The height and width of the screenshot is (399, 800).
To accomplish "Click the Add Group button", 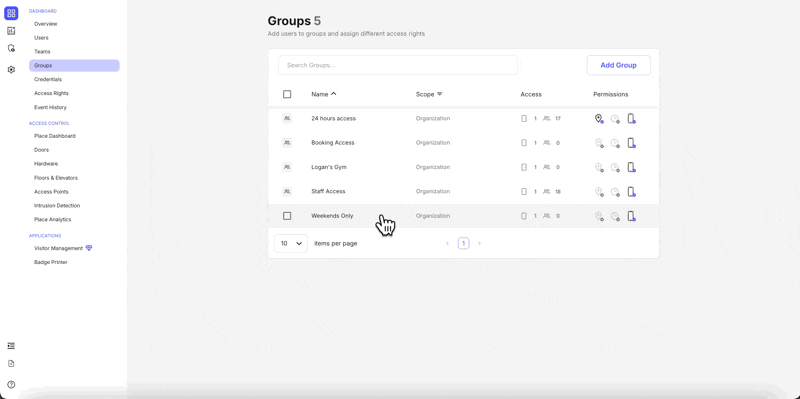I will (618, 65).
